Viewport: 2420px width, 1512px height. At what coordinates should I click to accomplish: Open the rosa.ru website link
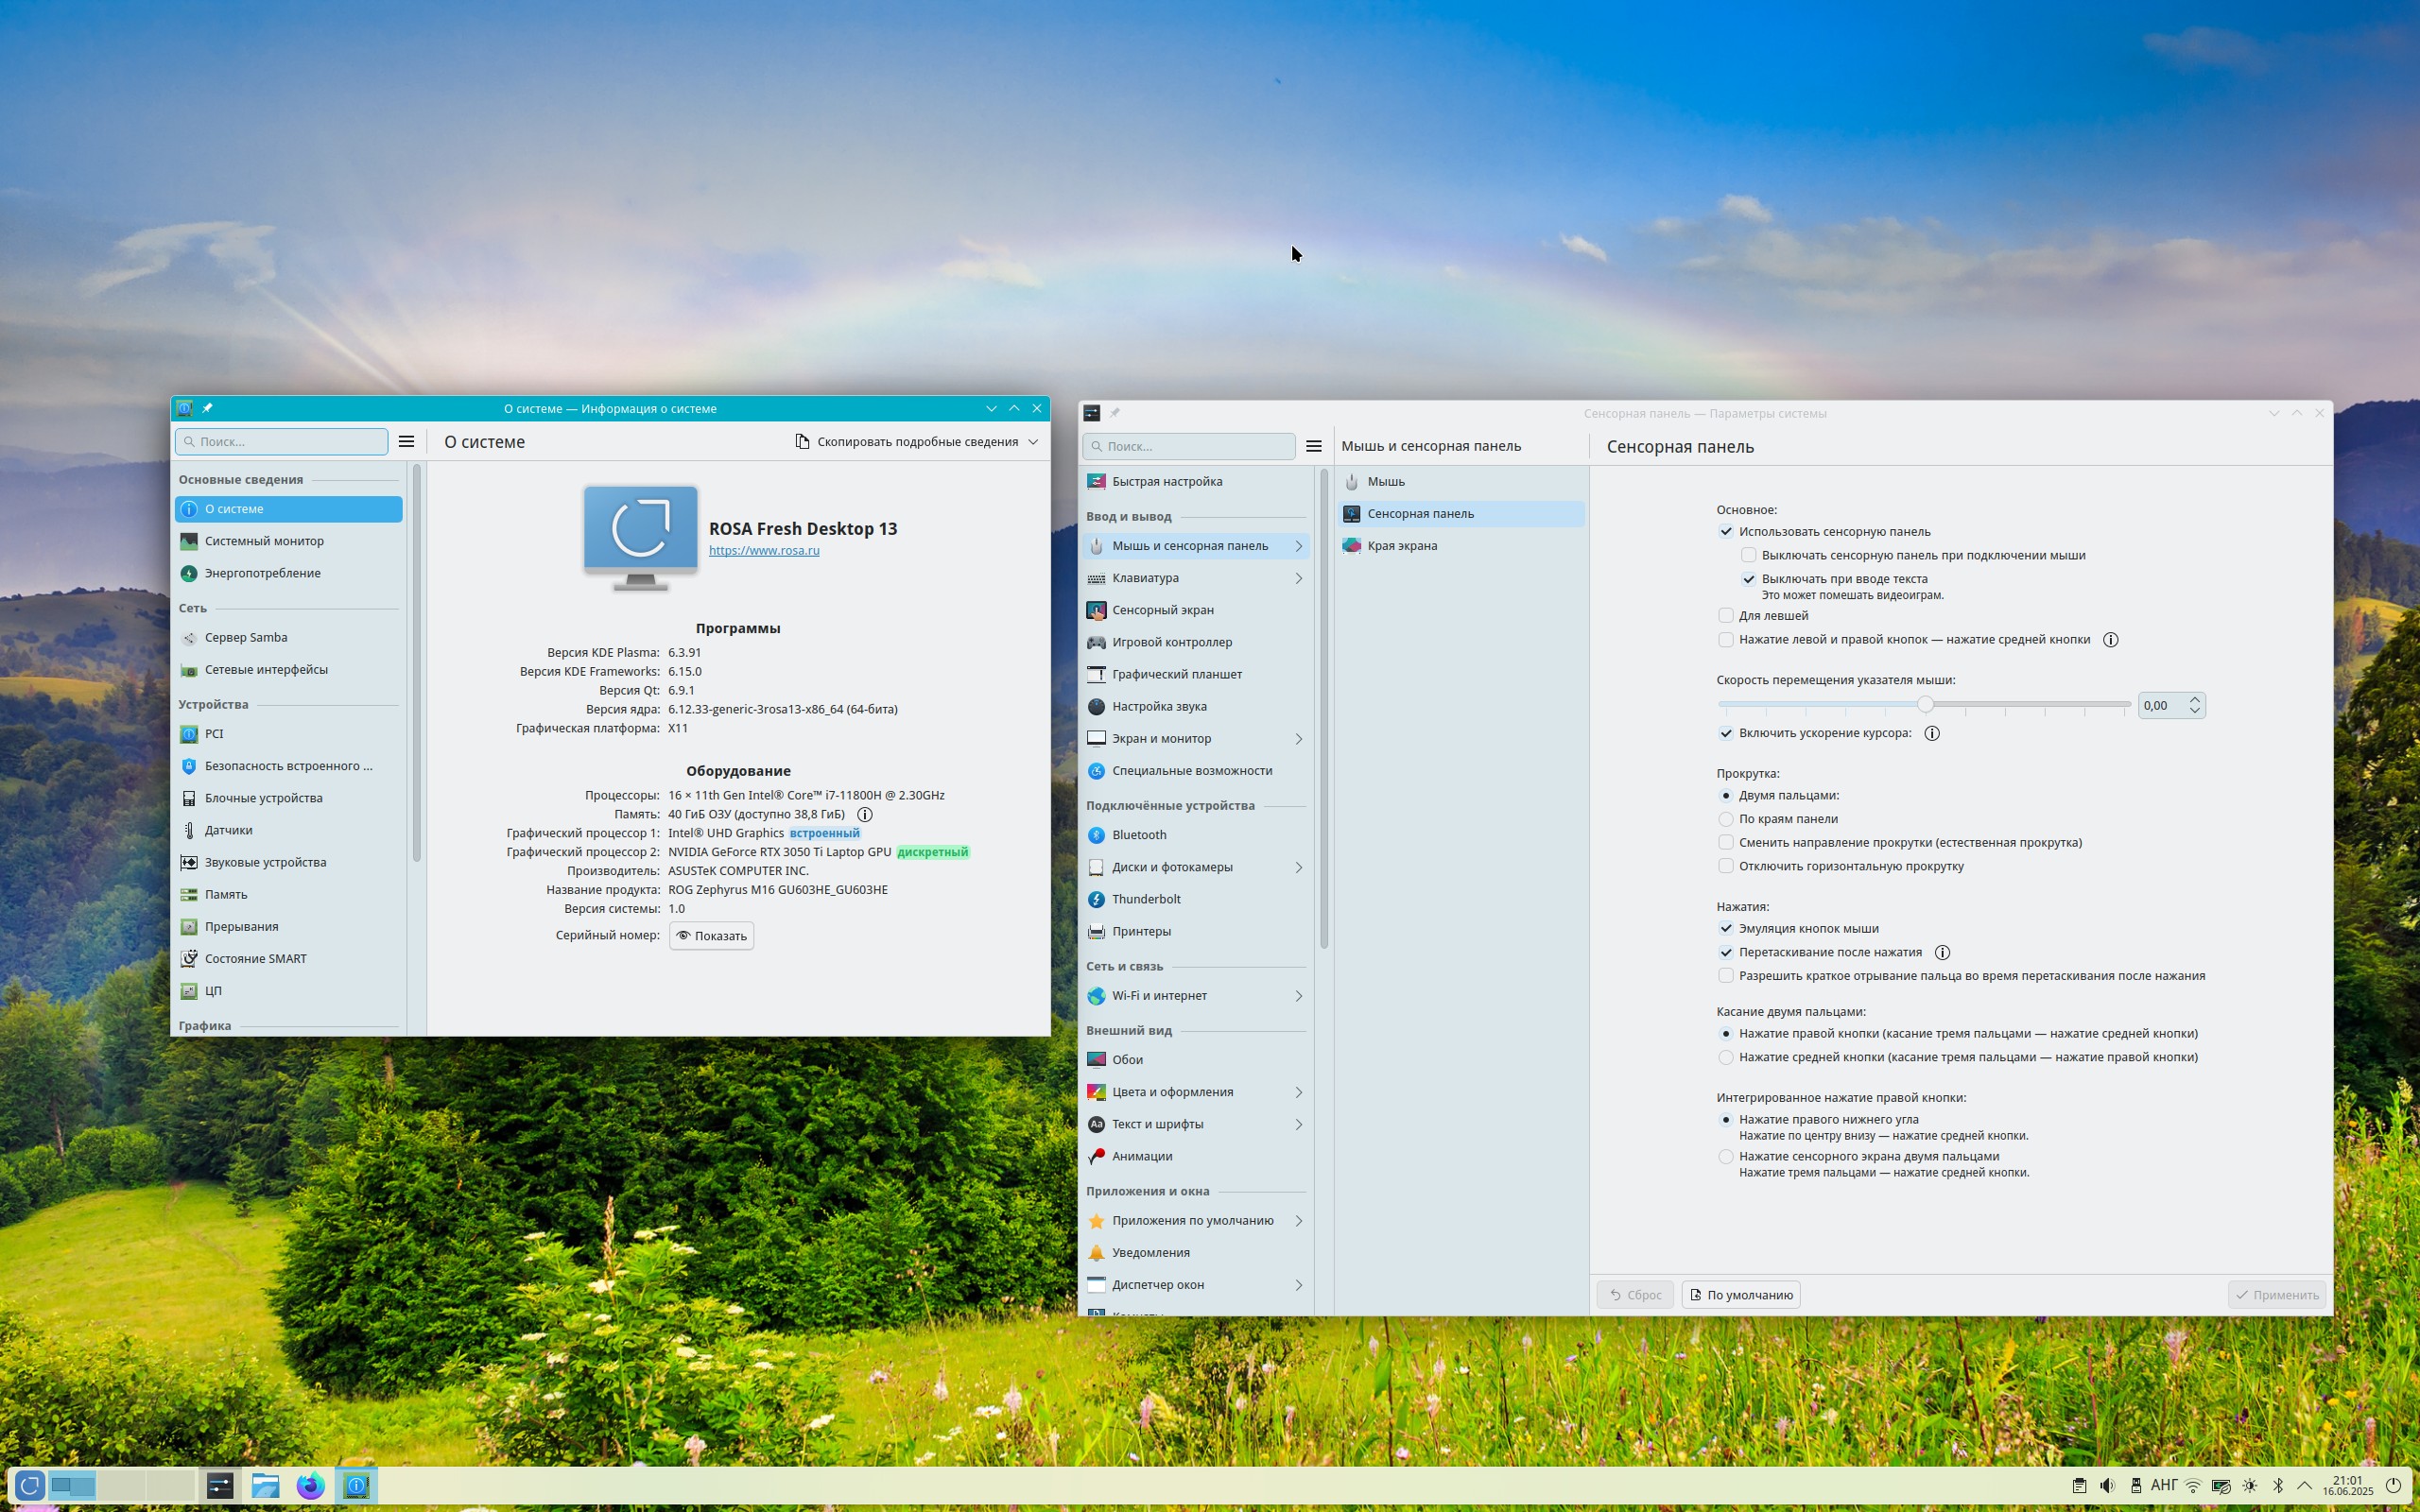point(764,551)
